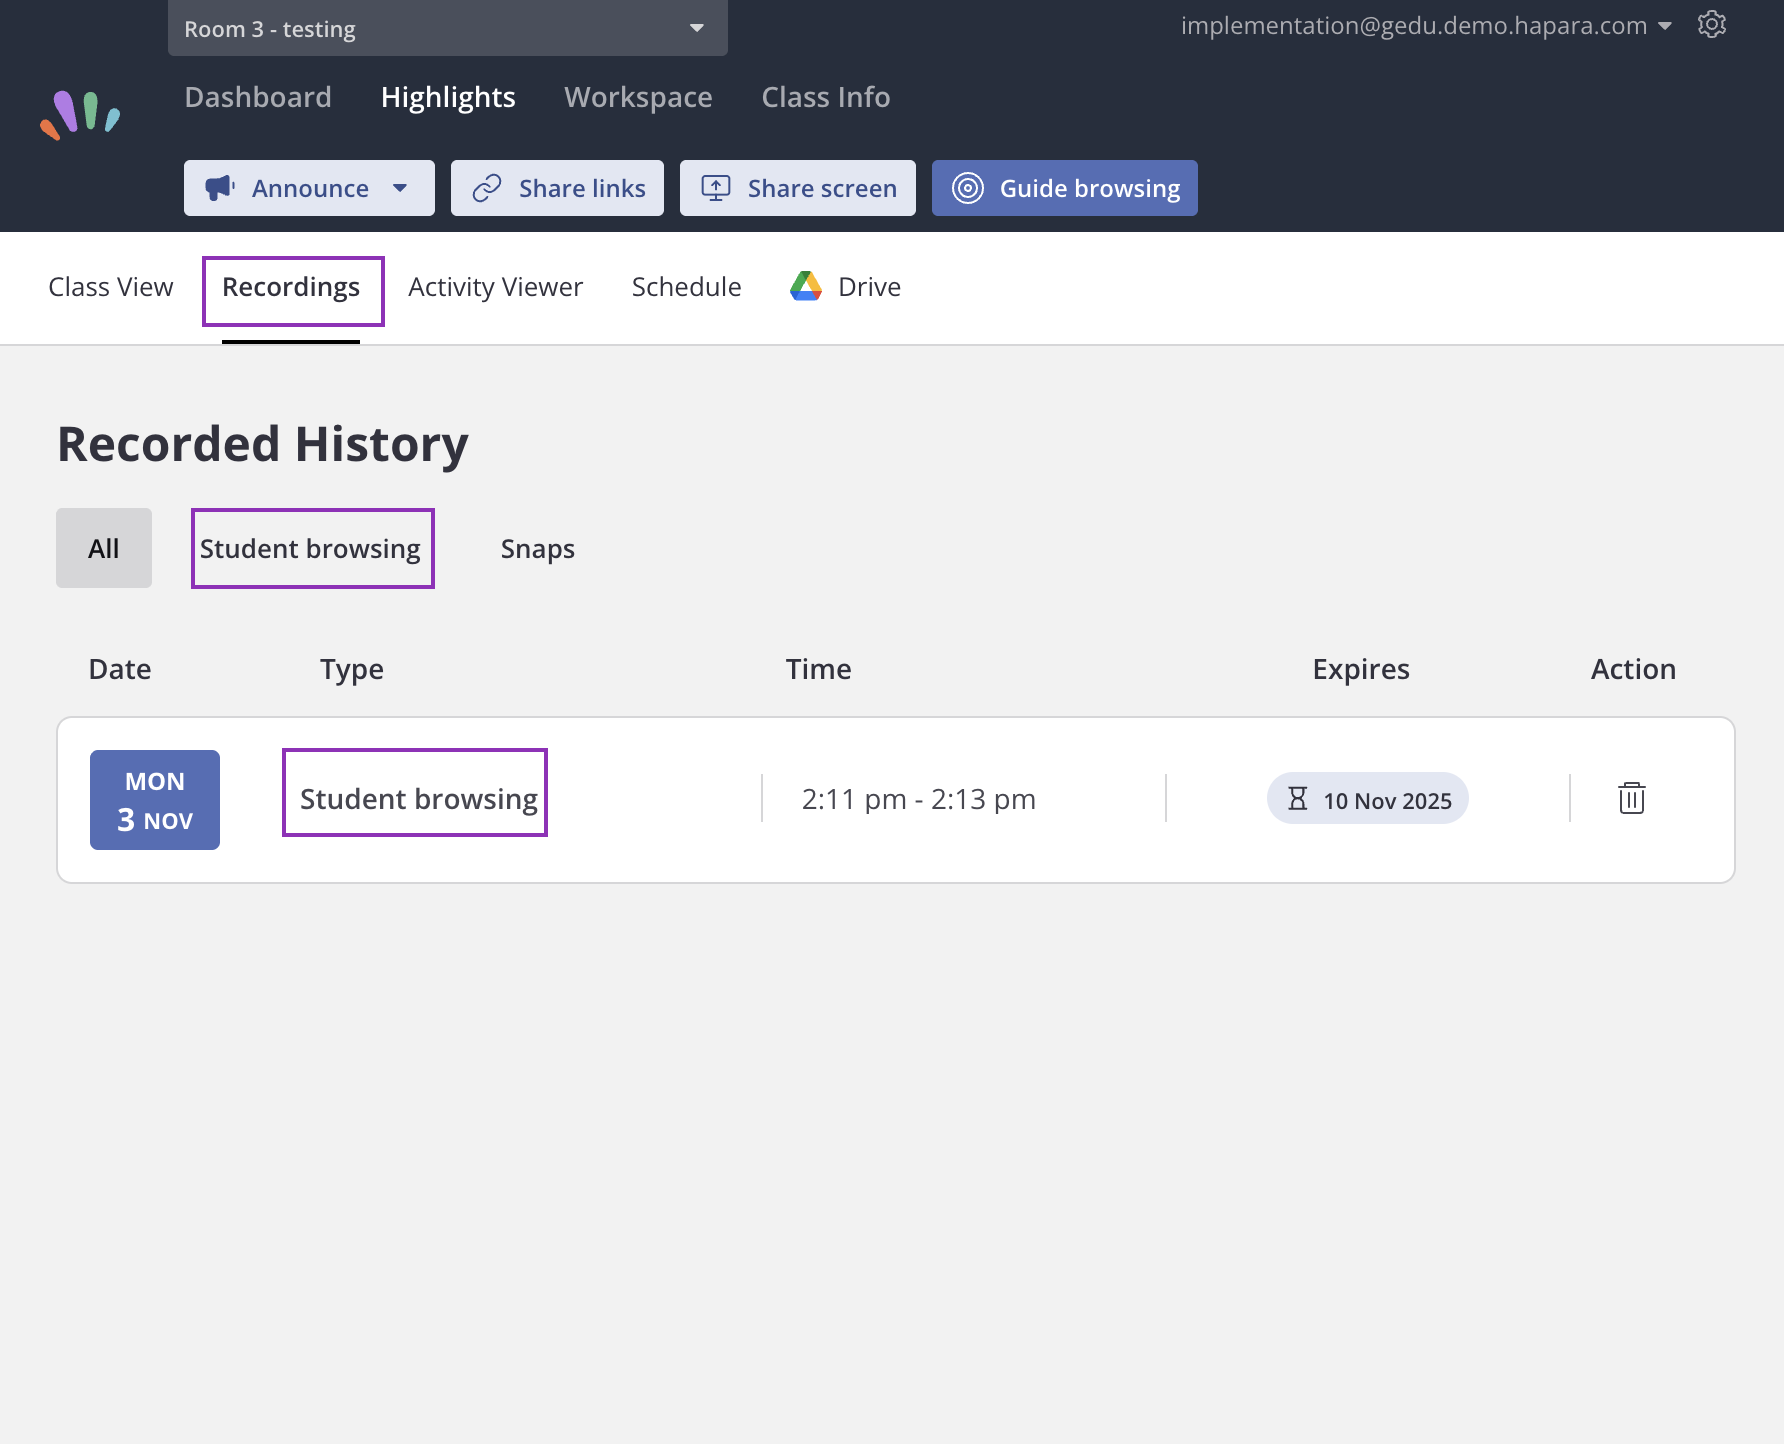Open the Class Info tab
Viewport: 1784px width, 1444px height.
pos(826,97)
